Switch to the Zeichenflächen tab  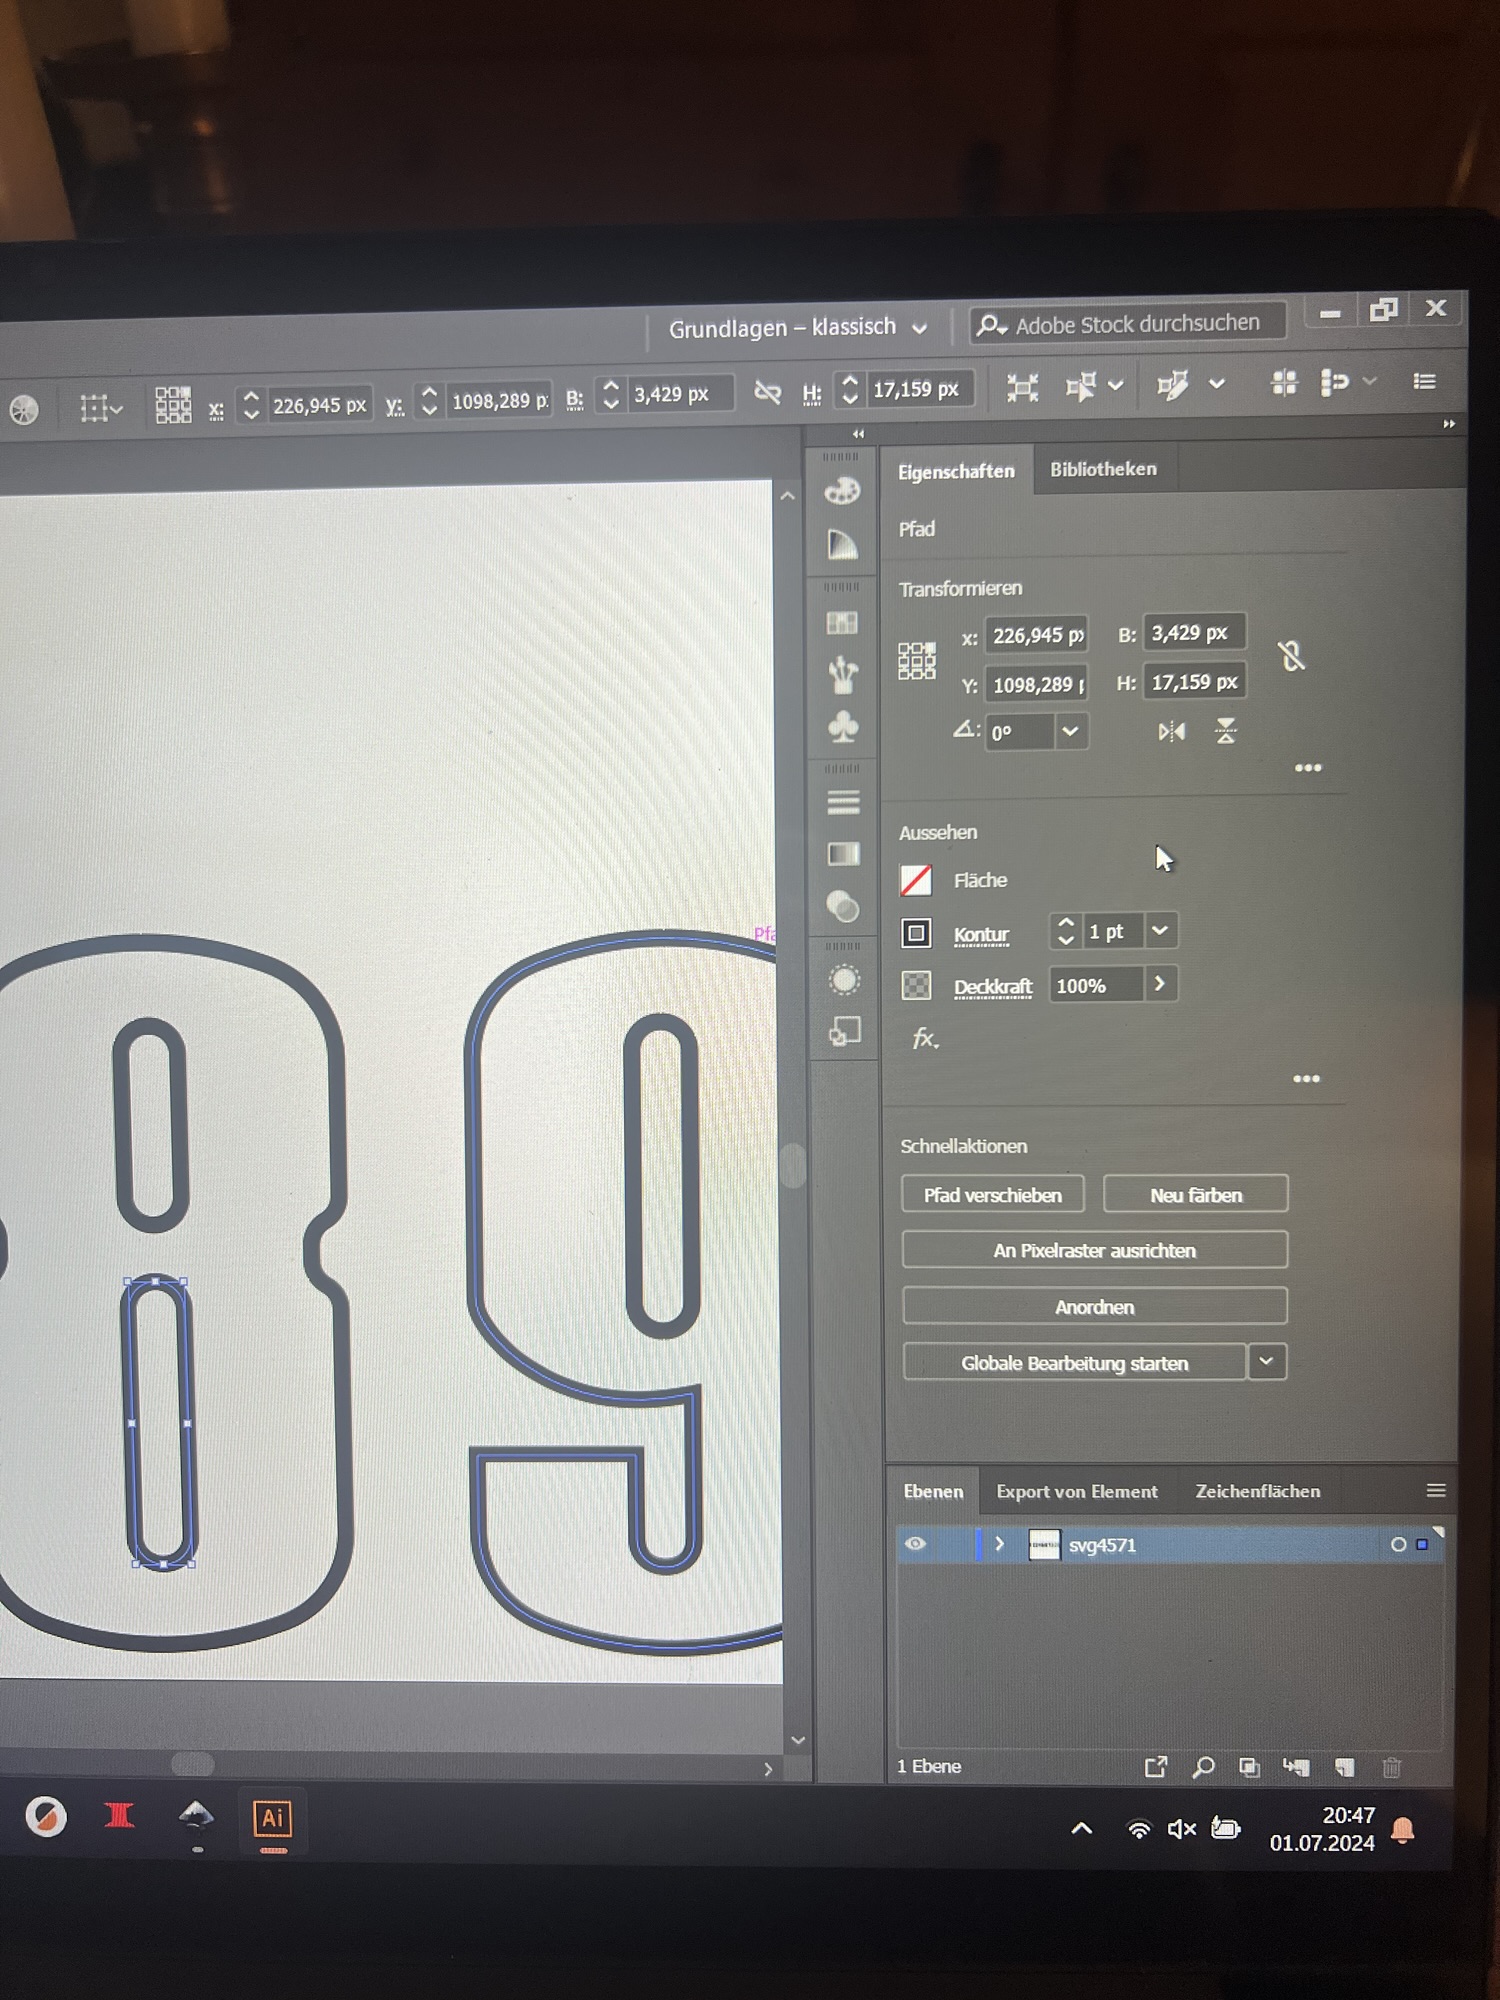(x=1257, y=1491)
